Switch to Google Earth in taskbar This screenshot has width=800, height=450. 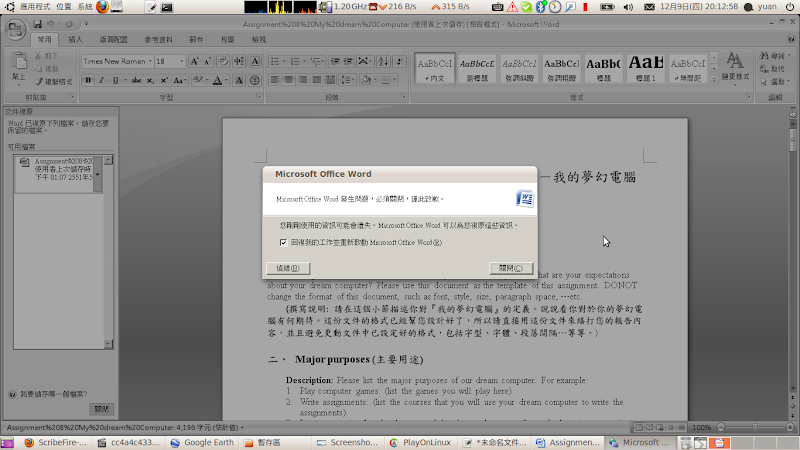203,441
